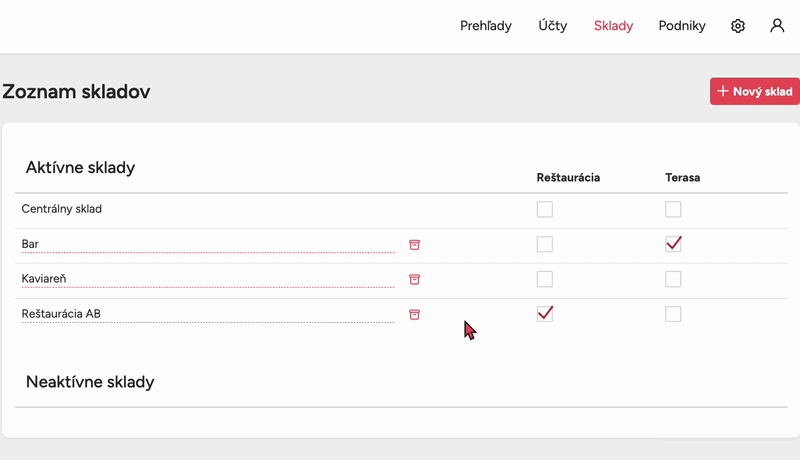Screen dimensions: 800x460
Task: Open the Účty menu item
Action: coord(552,26)
